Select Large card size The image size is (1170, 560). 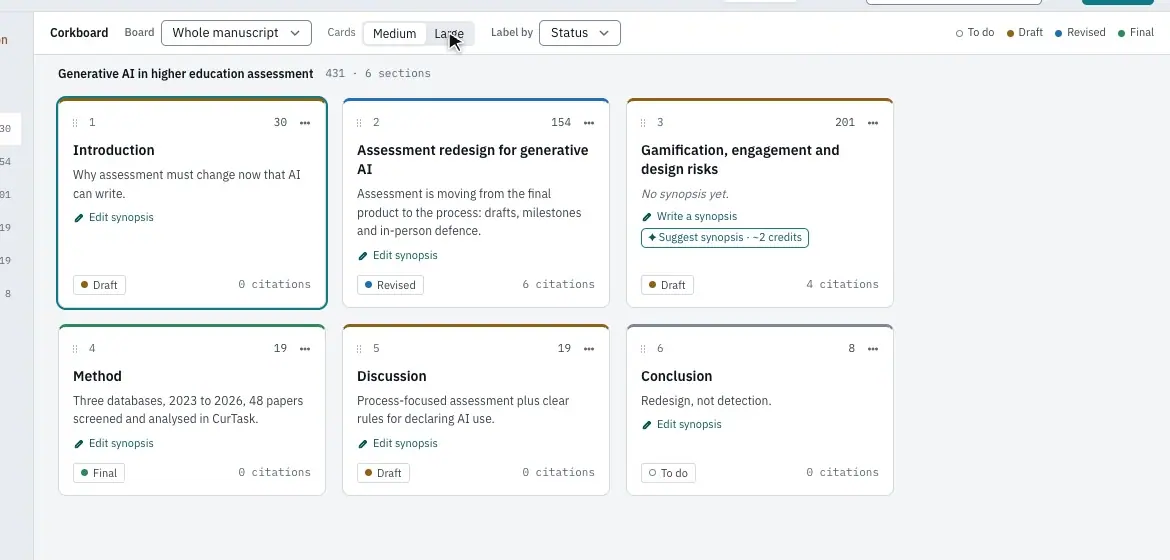pos(449,34)
